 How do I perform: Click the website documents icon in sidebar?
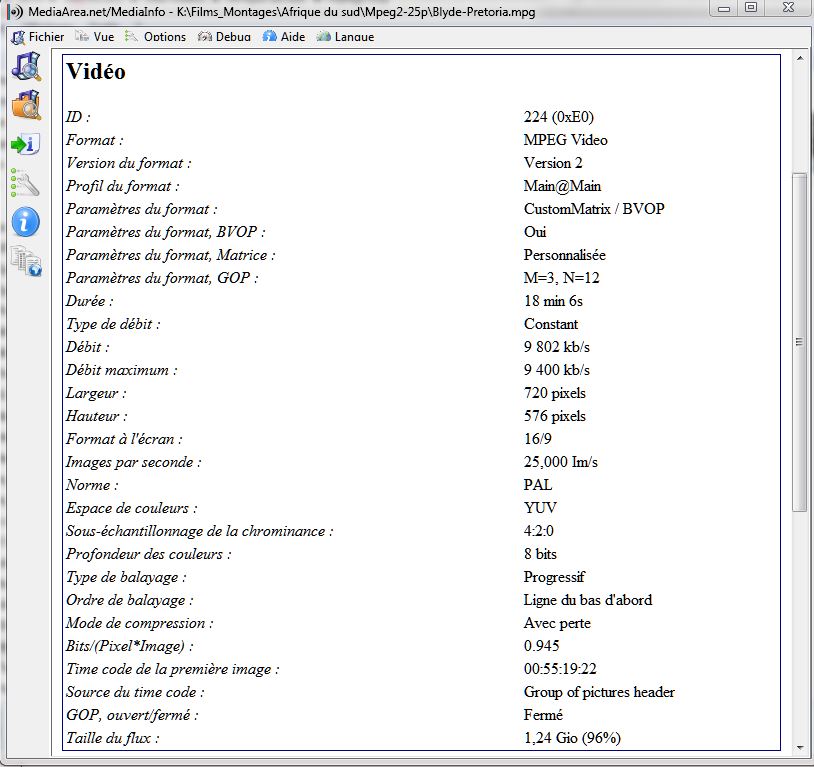(26, 261)
